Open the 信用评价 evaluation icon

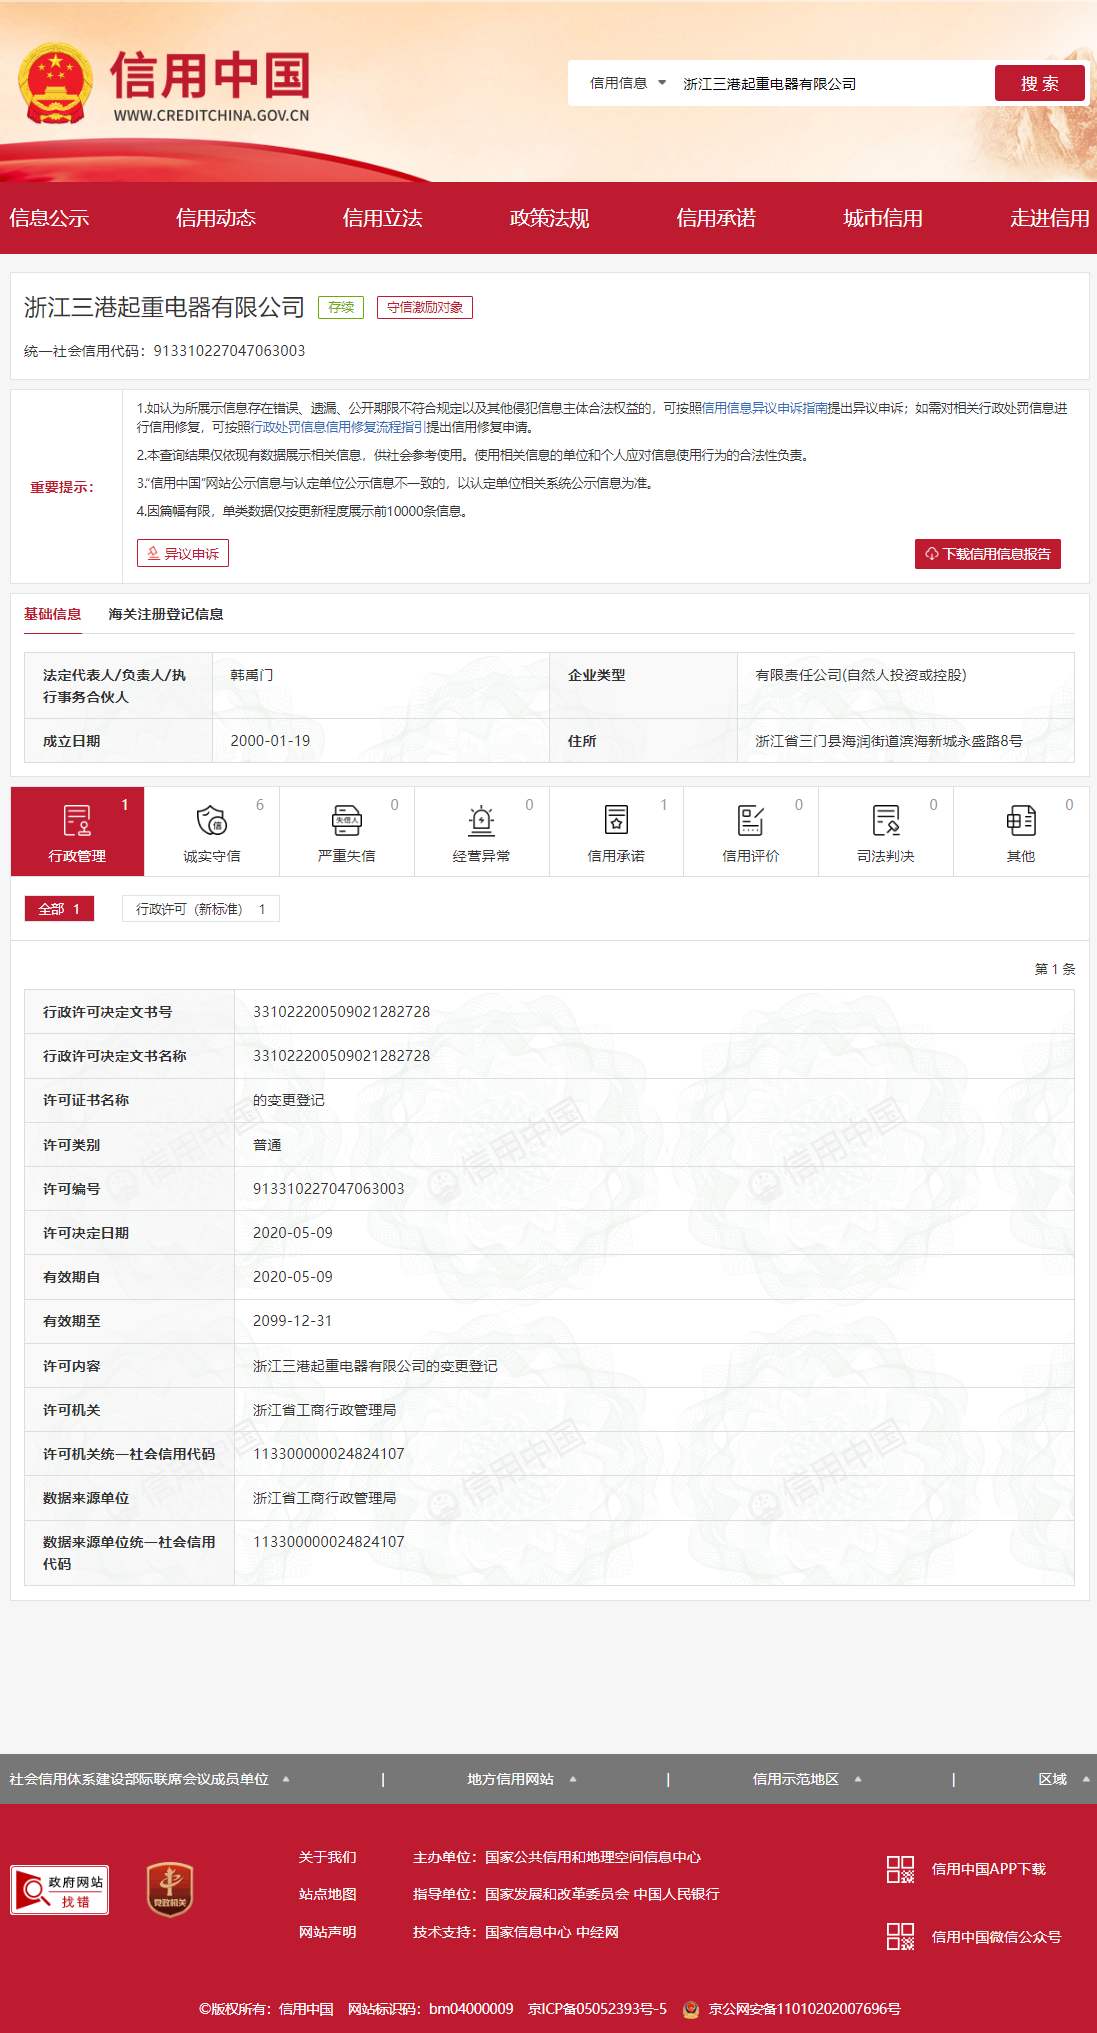(x=751, y=820)
